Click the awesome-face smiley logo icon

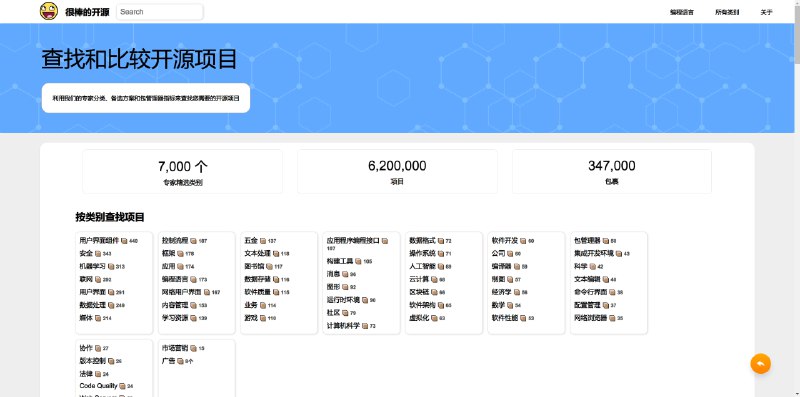coord(49,11)
